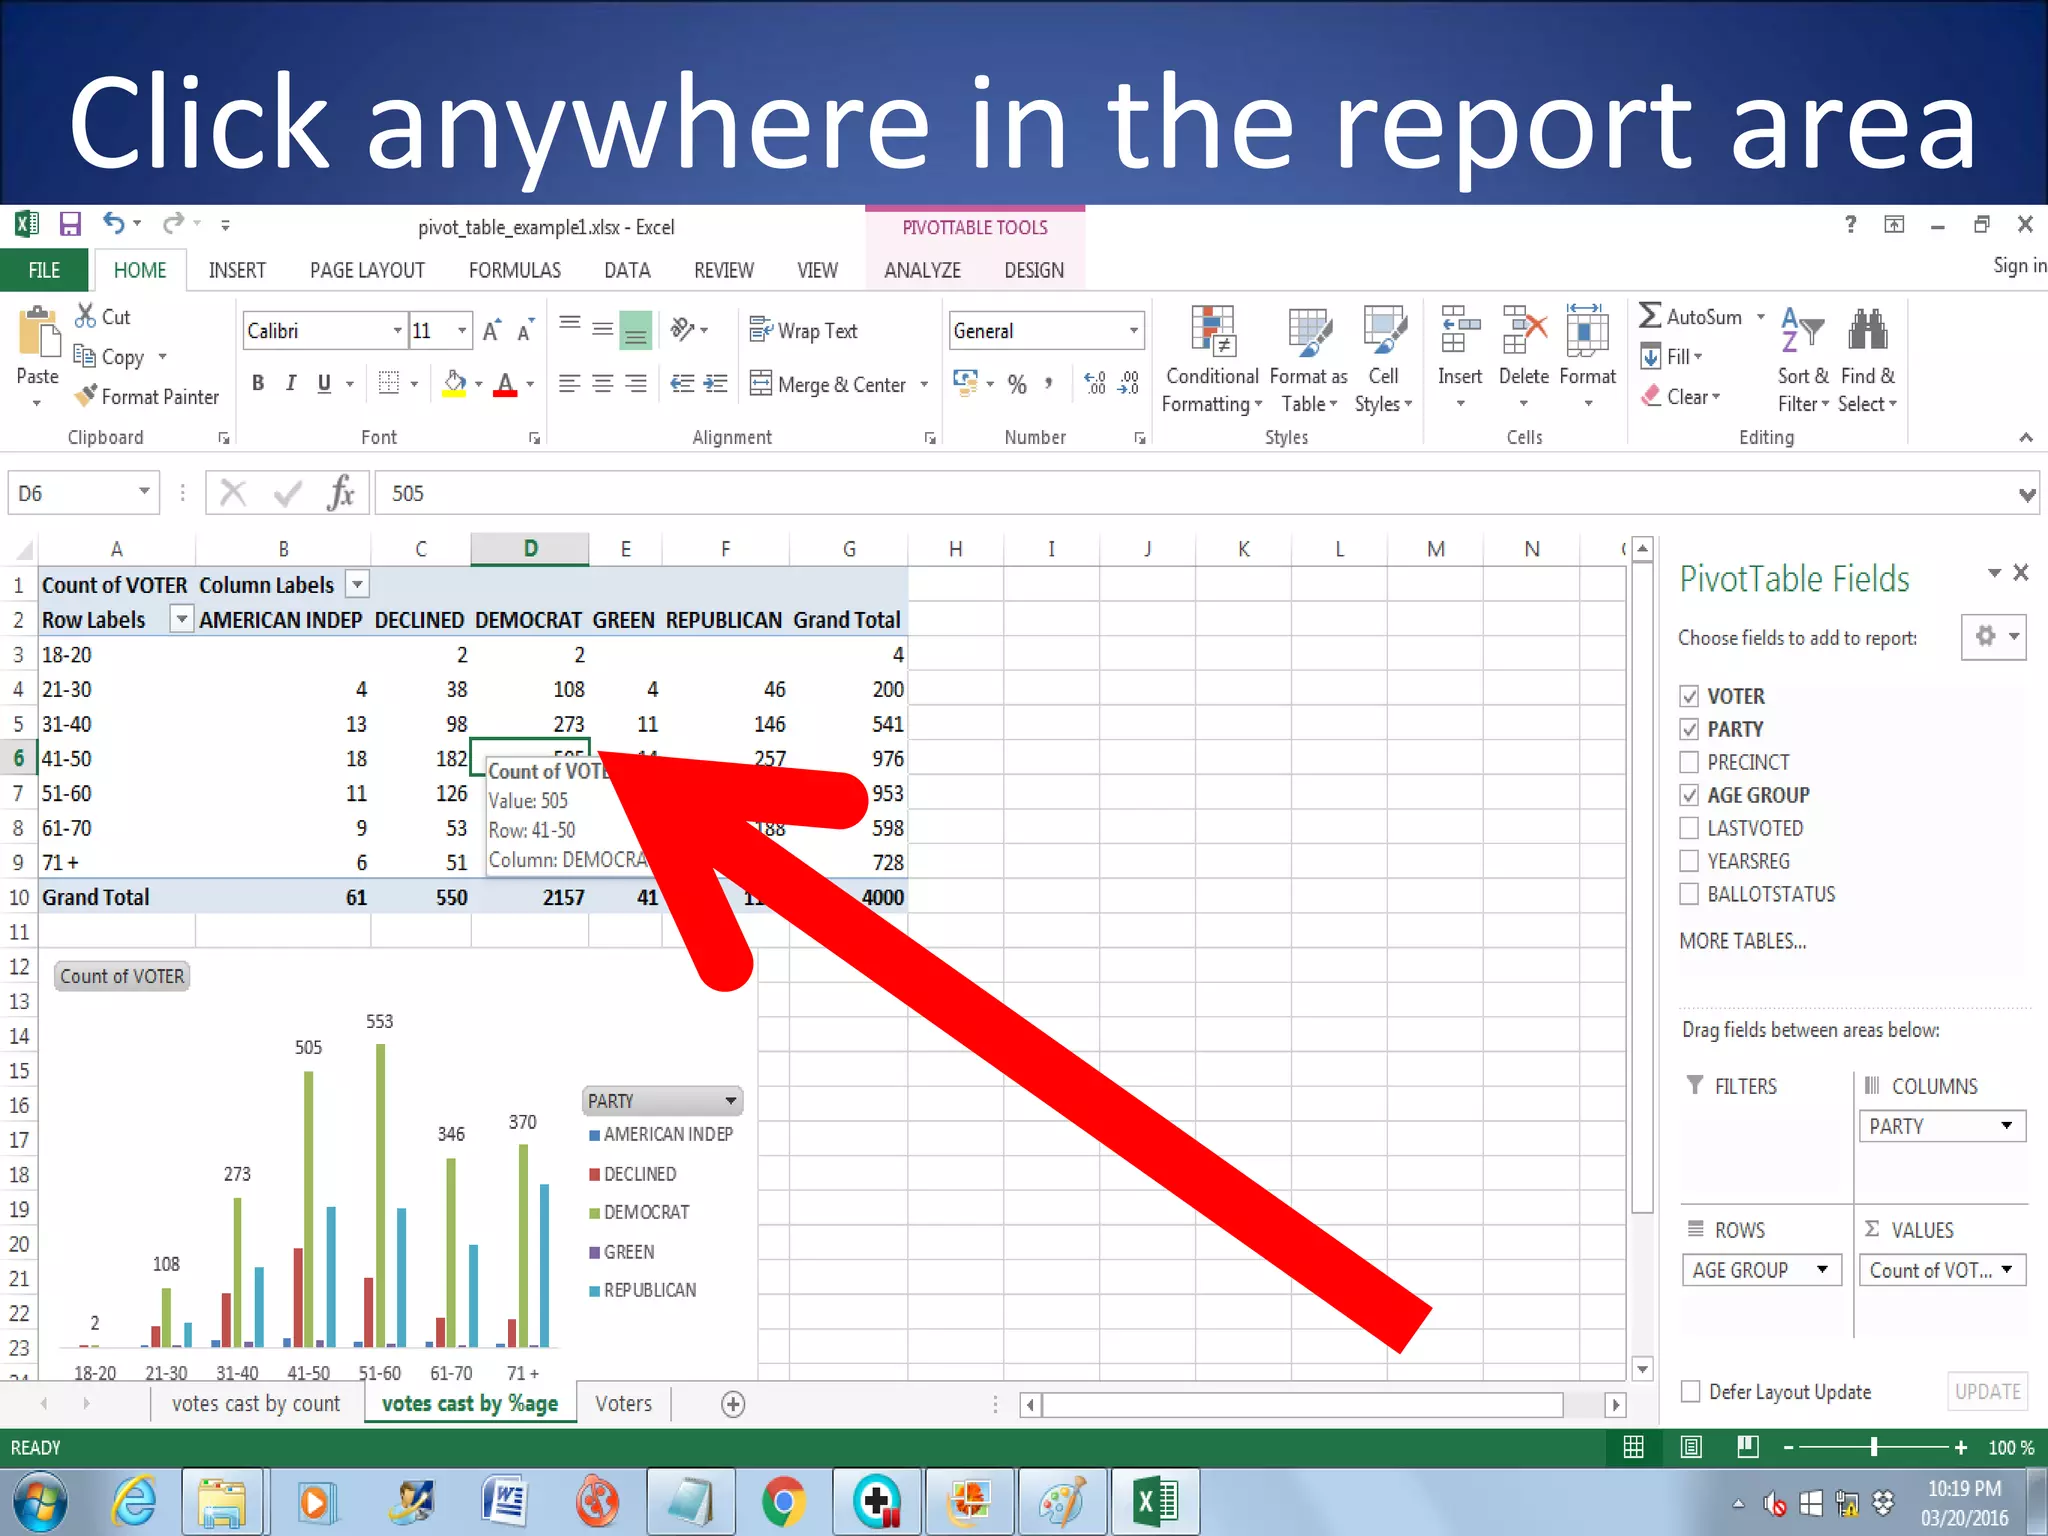Screen dimensions: 2048x1536
Task: Open PARTY chart filter dropdown
Action: coord(731,1100)
